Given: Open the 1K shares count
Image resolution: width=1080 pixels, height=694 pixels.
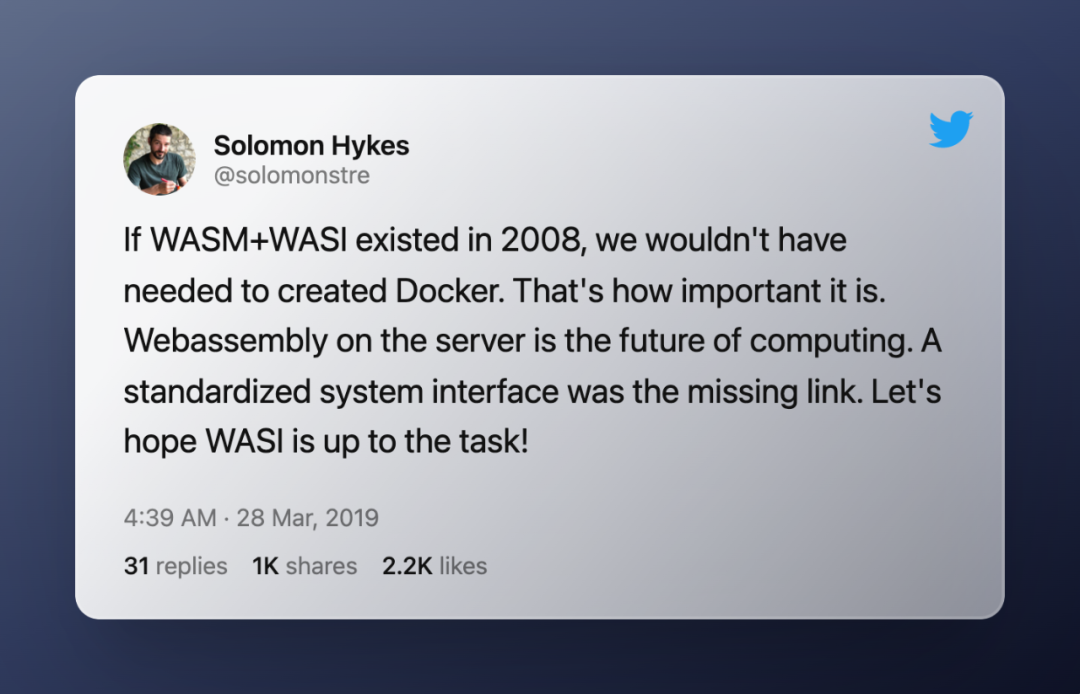Looking at the screenshot, I should pos(304,566).
